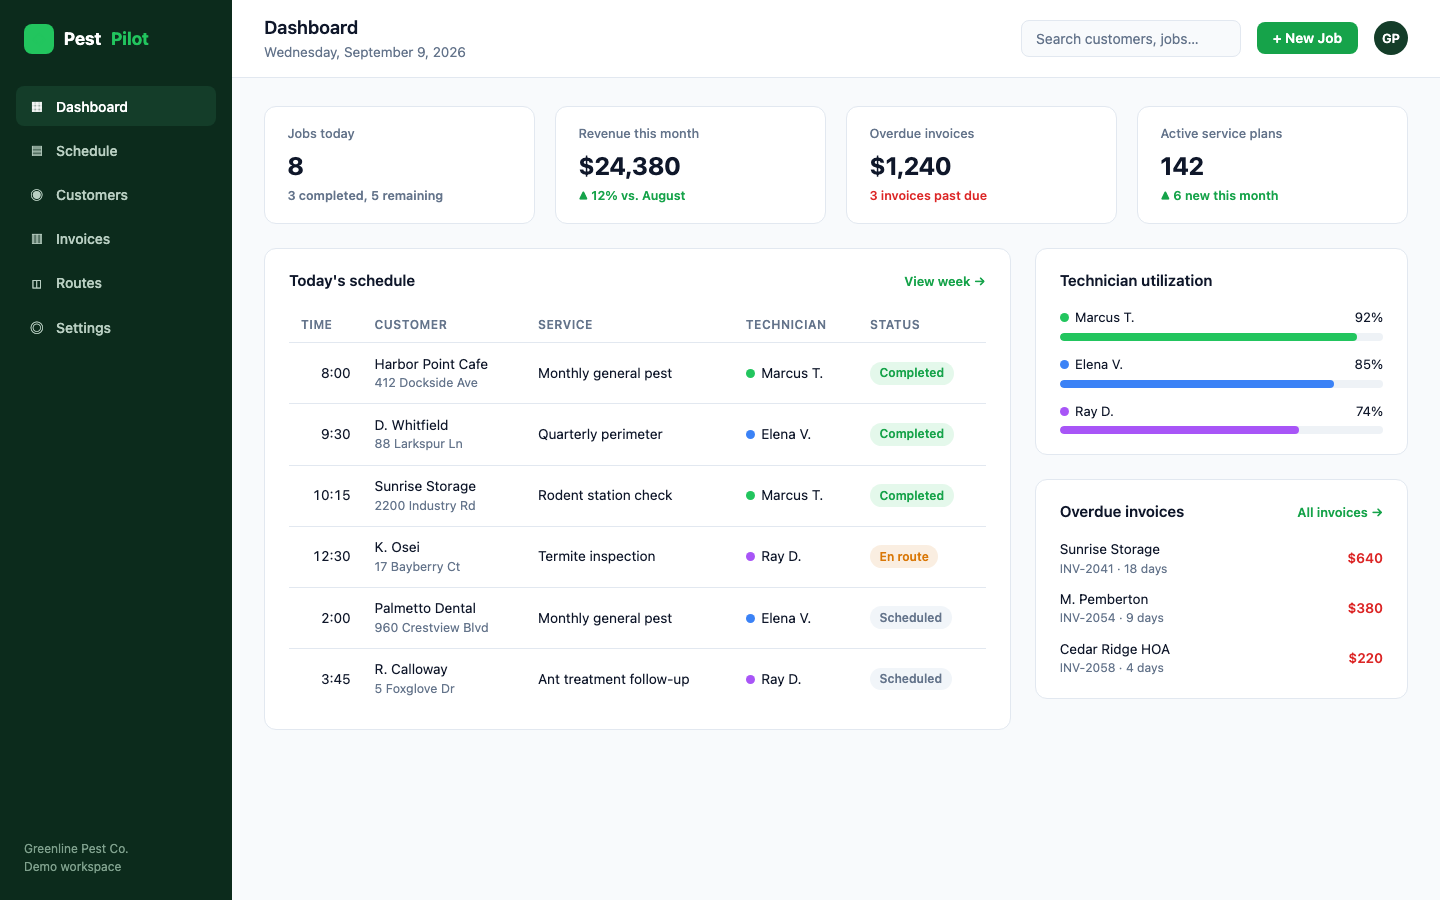The image size is (1440, 900).
Task: Open the Revenue this month card
Action: [690, 165]
